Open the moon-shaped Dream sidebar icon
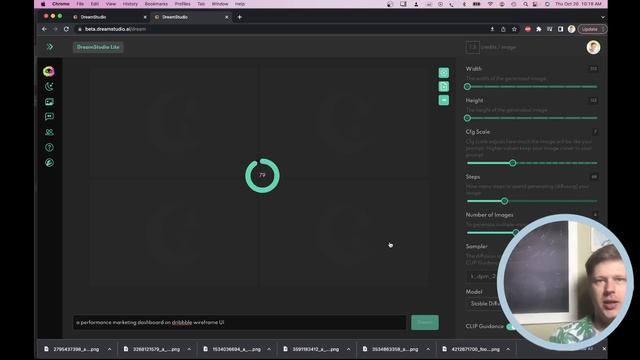 click(49, 87)
